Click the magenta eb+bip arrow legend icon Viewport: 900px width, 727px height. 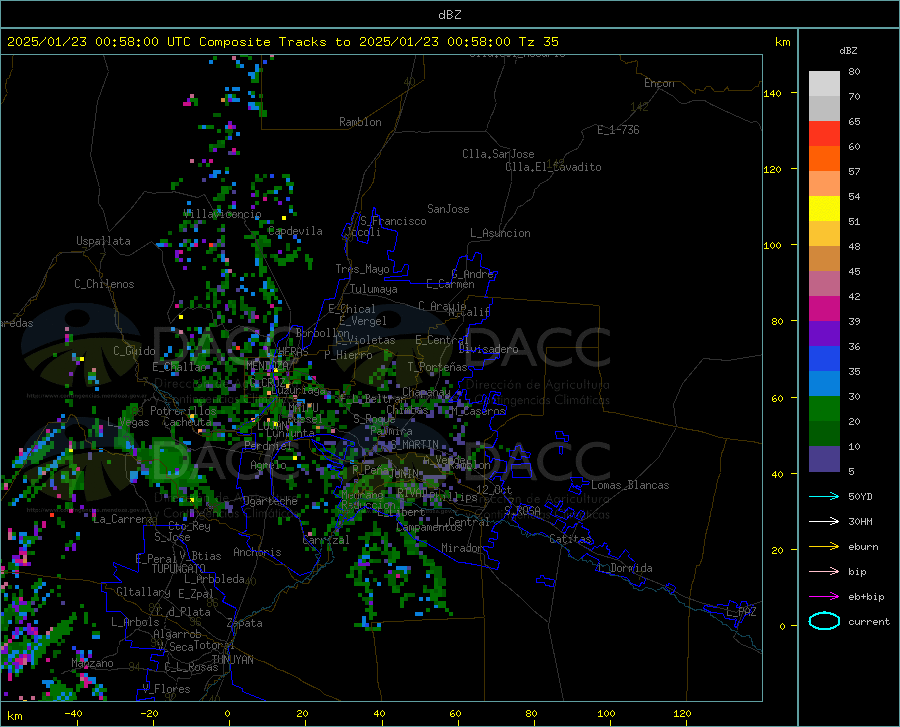pos(824,597)
